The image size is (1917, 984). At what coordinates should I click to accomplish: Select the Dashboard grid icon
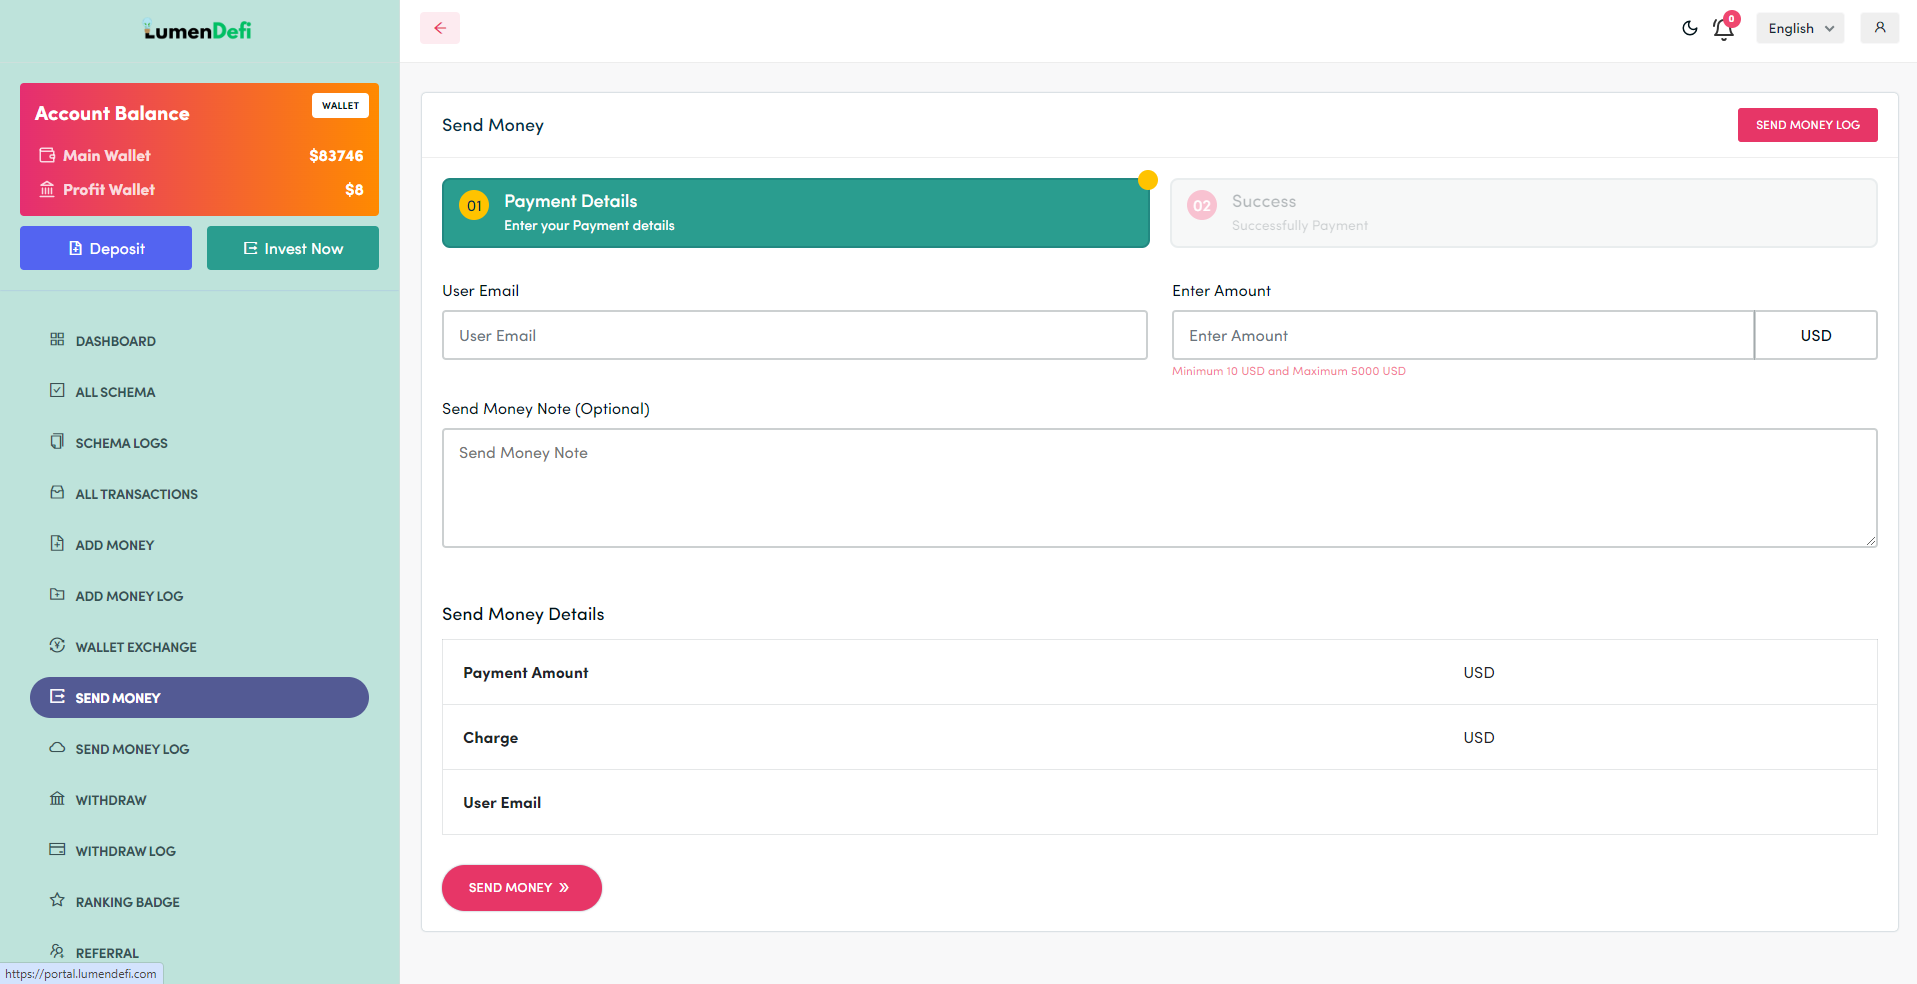[x=58, y=340]
